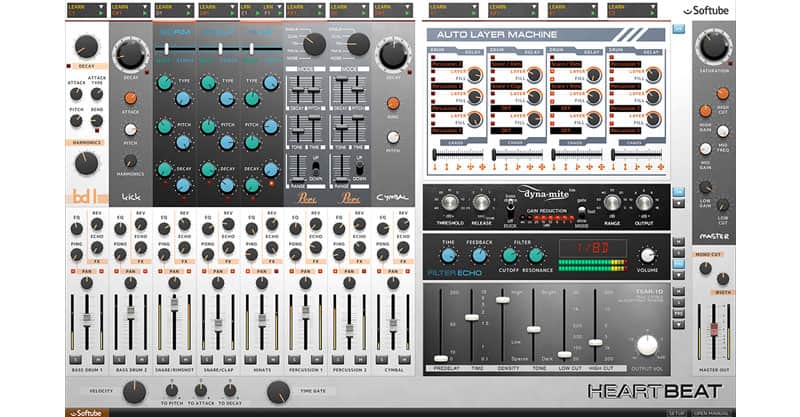
Task: Click the orange High Cut knob in Master
Action: [x=722, y=93]
